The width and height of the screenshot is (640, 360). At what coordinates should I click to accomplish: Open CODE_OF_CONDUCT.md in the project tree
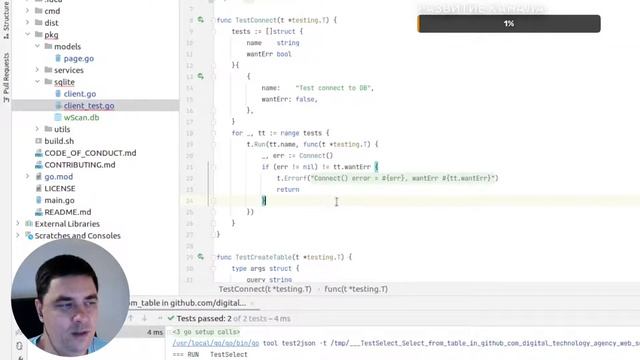pos(90,153)
